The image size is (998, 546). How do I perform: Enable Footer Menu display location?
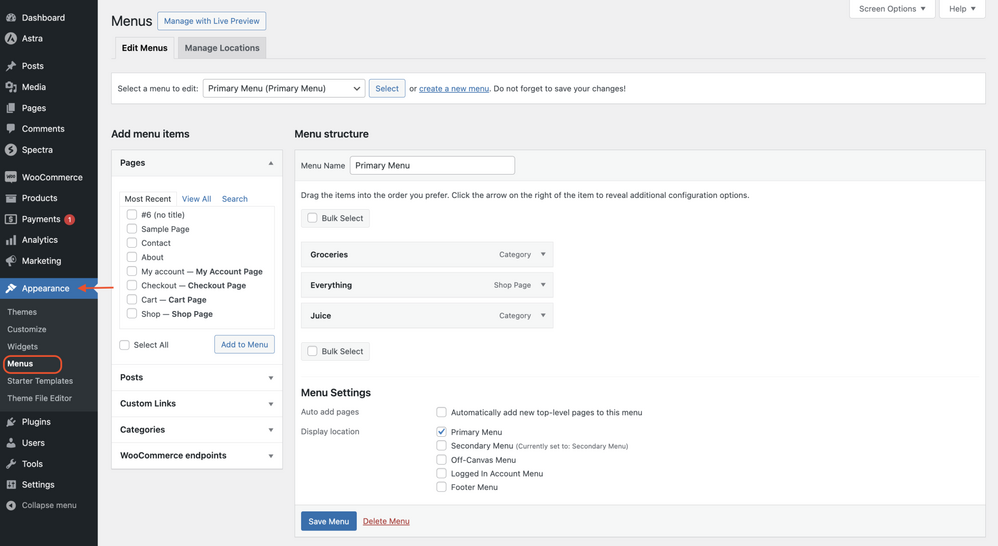[x=441, y=487]
